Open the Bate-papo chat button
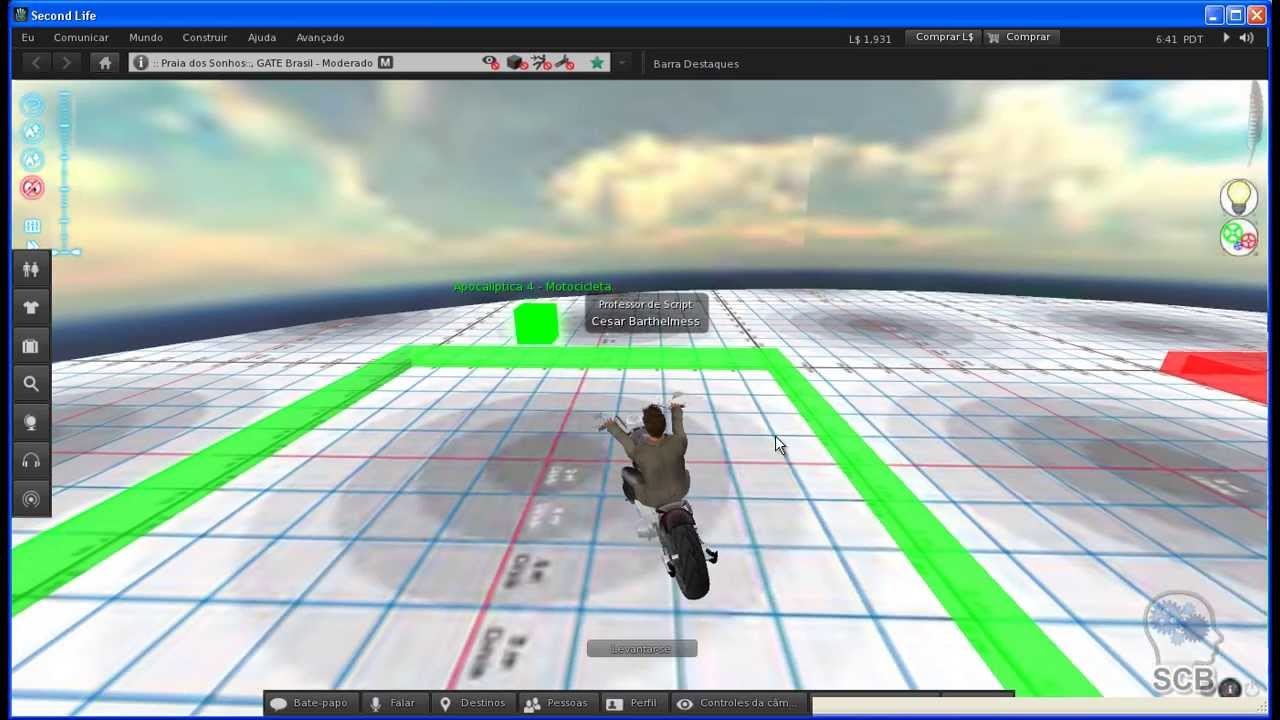This screenshot has width=1280, height=720. 309,703
